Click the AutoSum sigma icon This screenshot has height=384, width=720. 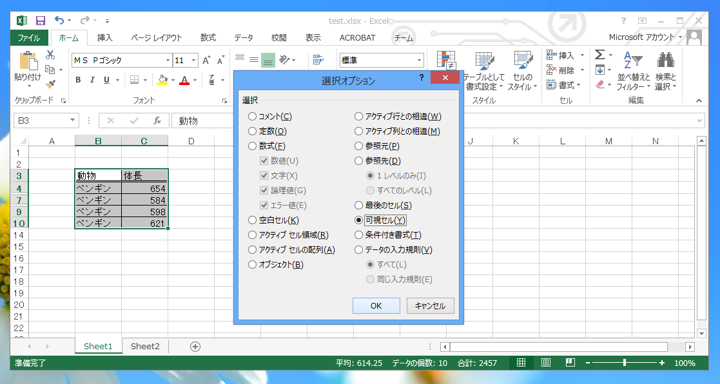(x=600, y=55)
